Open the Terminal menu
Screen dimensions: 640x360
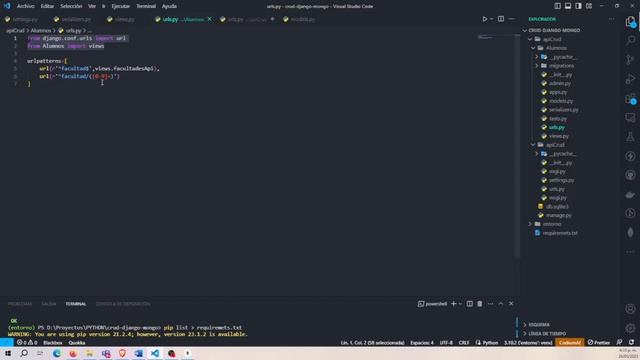146,6
